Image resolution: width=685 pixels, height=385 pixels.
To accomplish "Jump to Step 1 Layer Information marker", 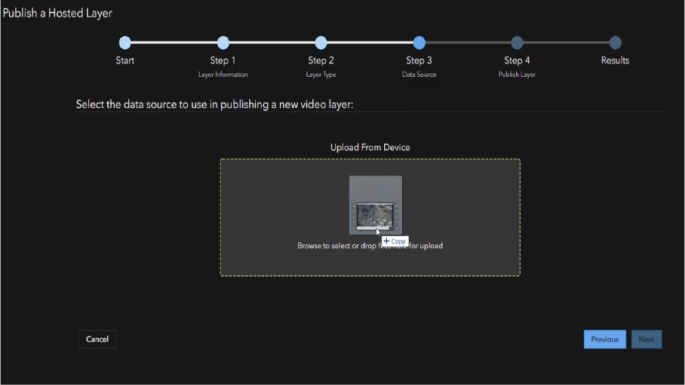I will [223, 42].
